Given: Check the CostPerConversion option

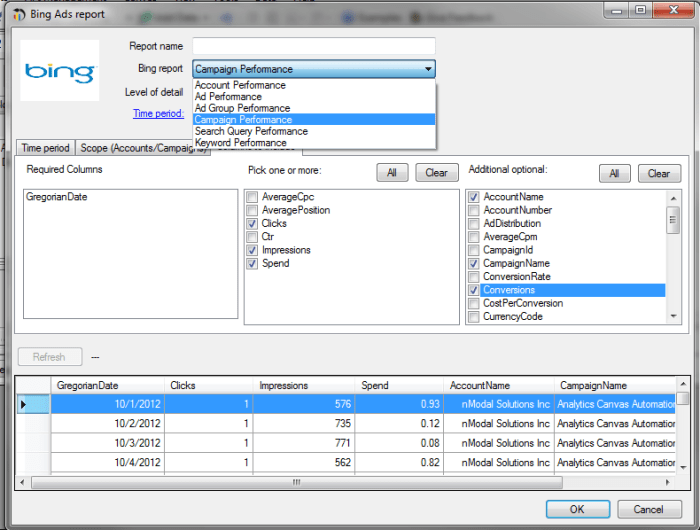Looking at the screenshot, I should (x=474, y=304).
